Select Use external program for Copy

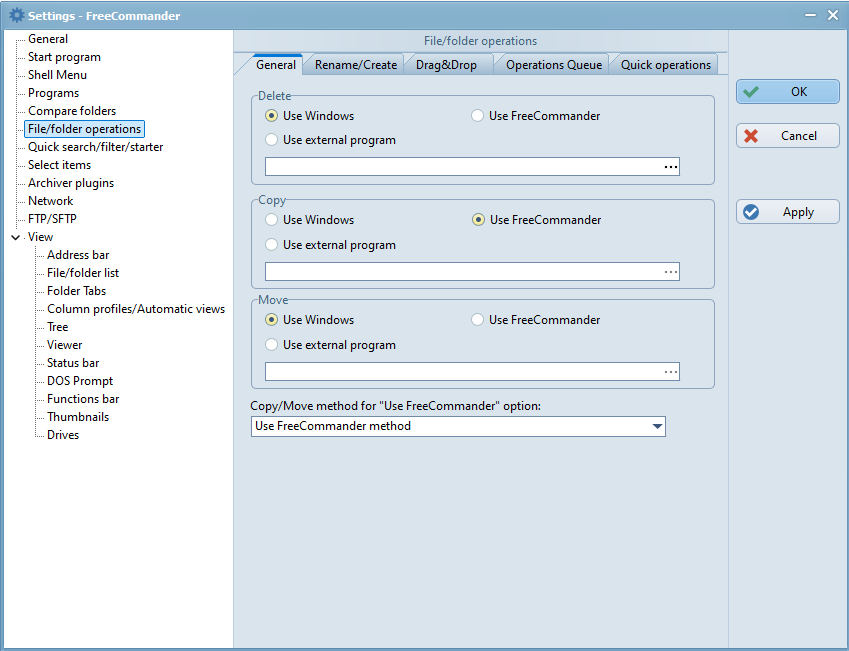(330, 245)
